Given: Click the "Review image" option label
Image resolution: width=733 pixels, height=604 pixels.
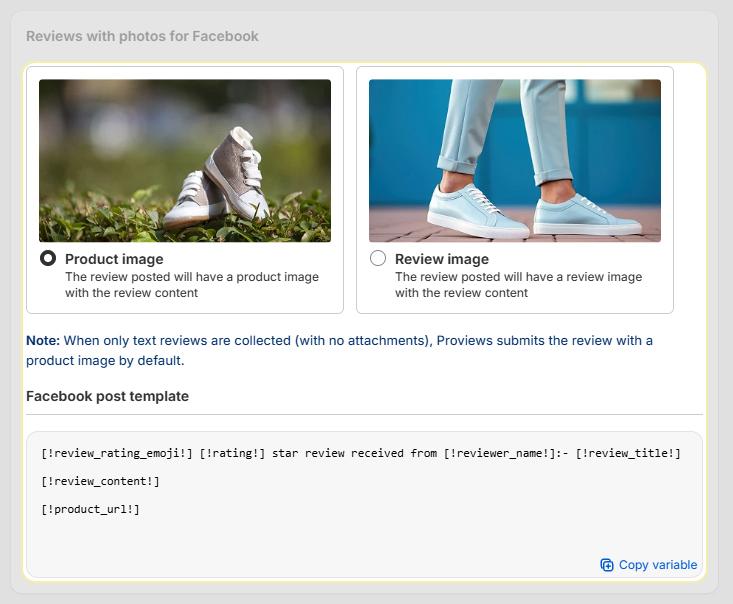Looking at the screenshot, I should [442, 259].
